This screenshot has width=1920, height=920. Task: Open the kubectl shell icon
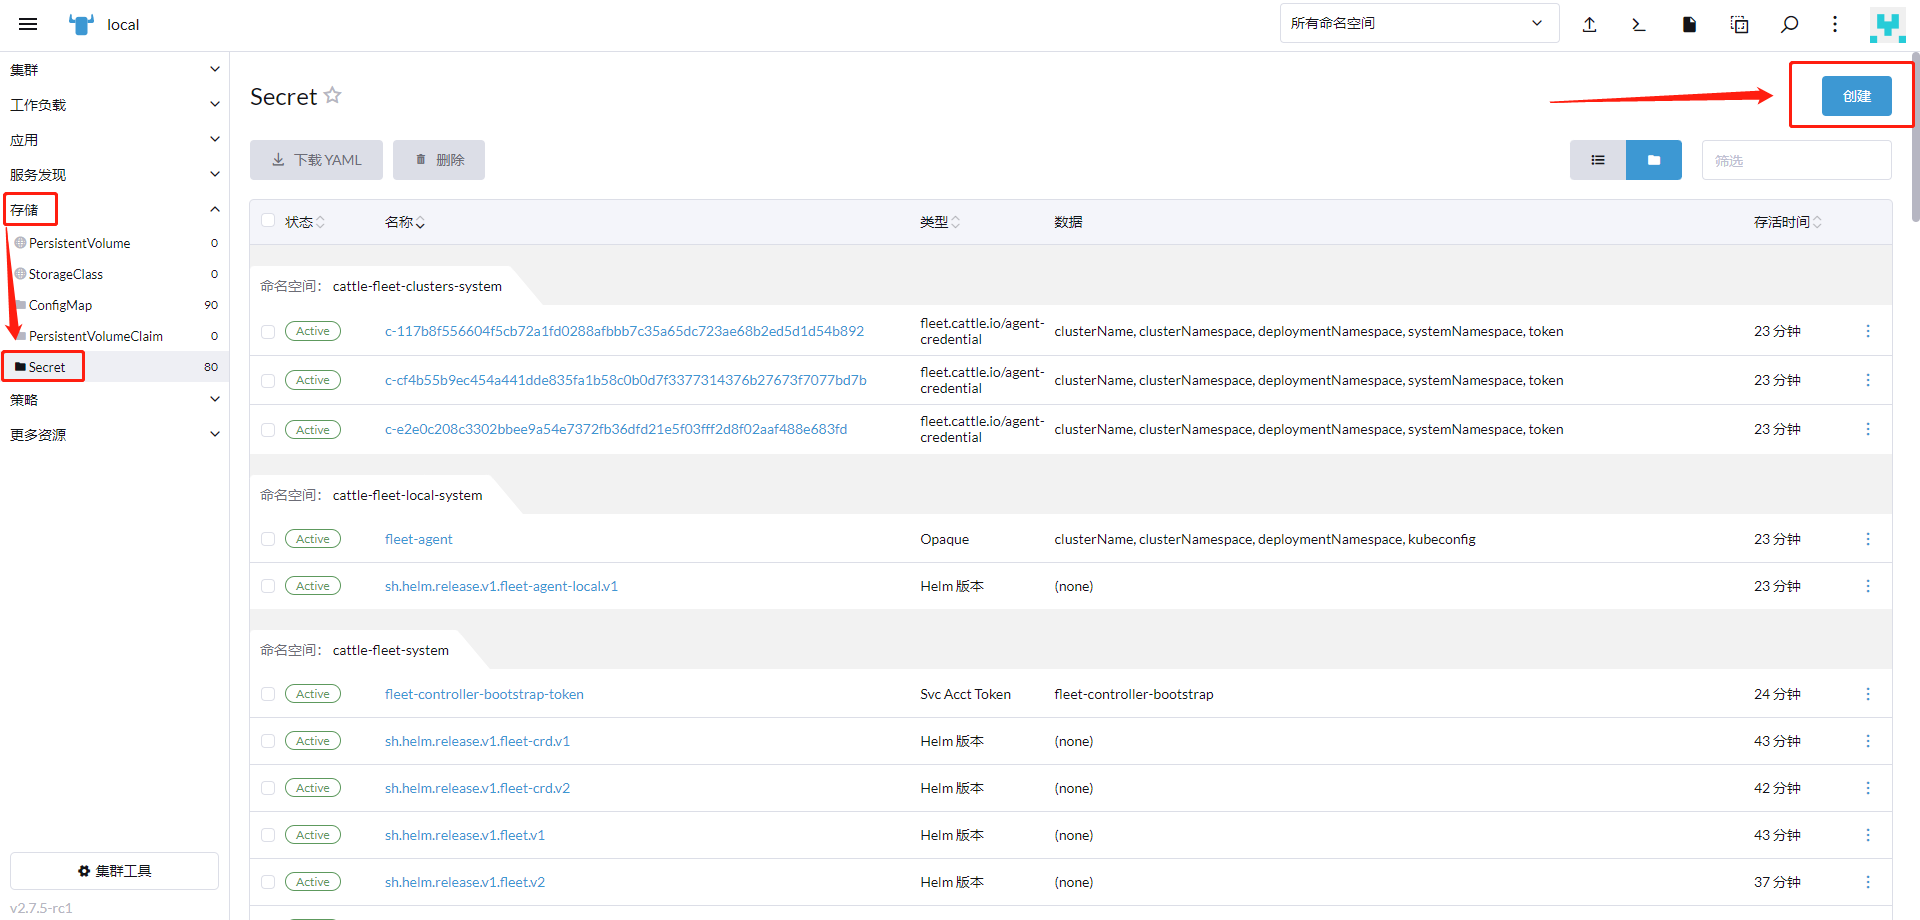click(x=1639, y=24)
